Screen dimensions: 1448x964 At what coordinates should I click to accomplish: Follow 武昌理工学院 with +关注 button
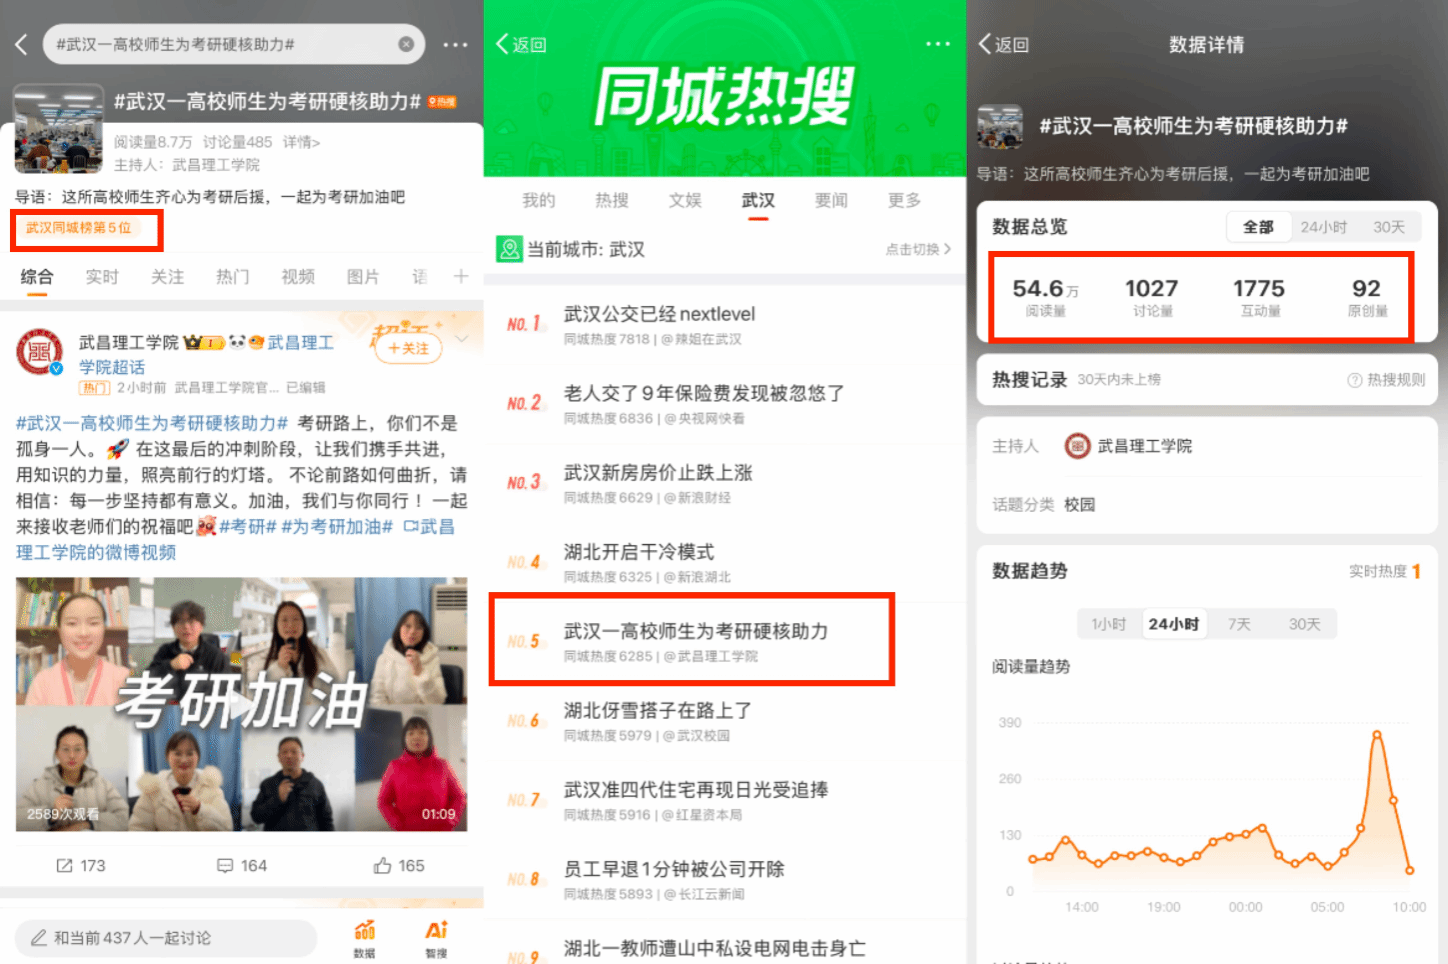click(x=408, y=348)
